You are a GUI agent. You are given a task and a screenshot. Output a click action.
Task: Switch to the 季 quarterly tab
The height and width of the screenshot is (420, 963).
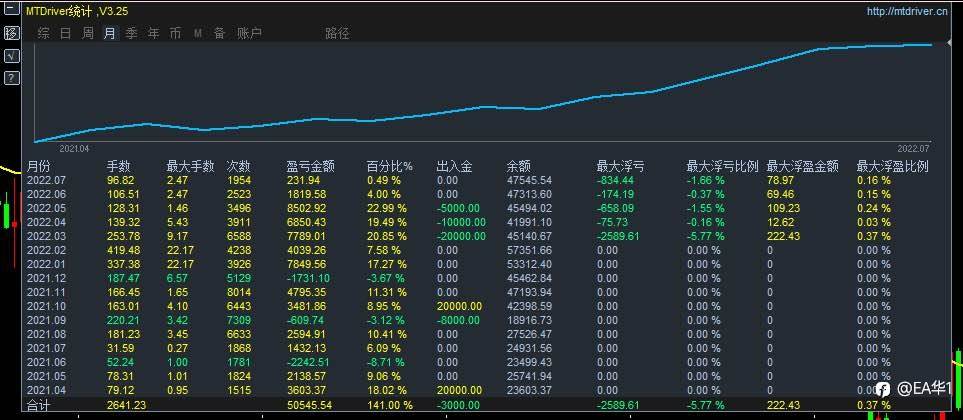point(131,33)
